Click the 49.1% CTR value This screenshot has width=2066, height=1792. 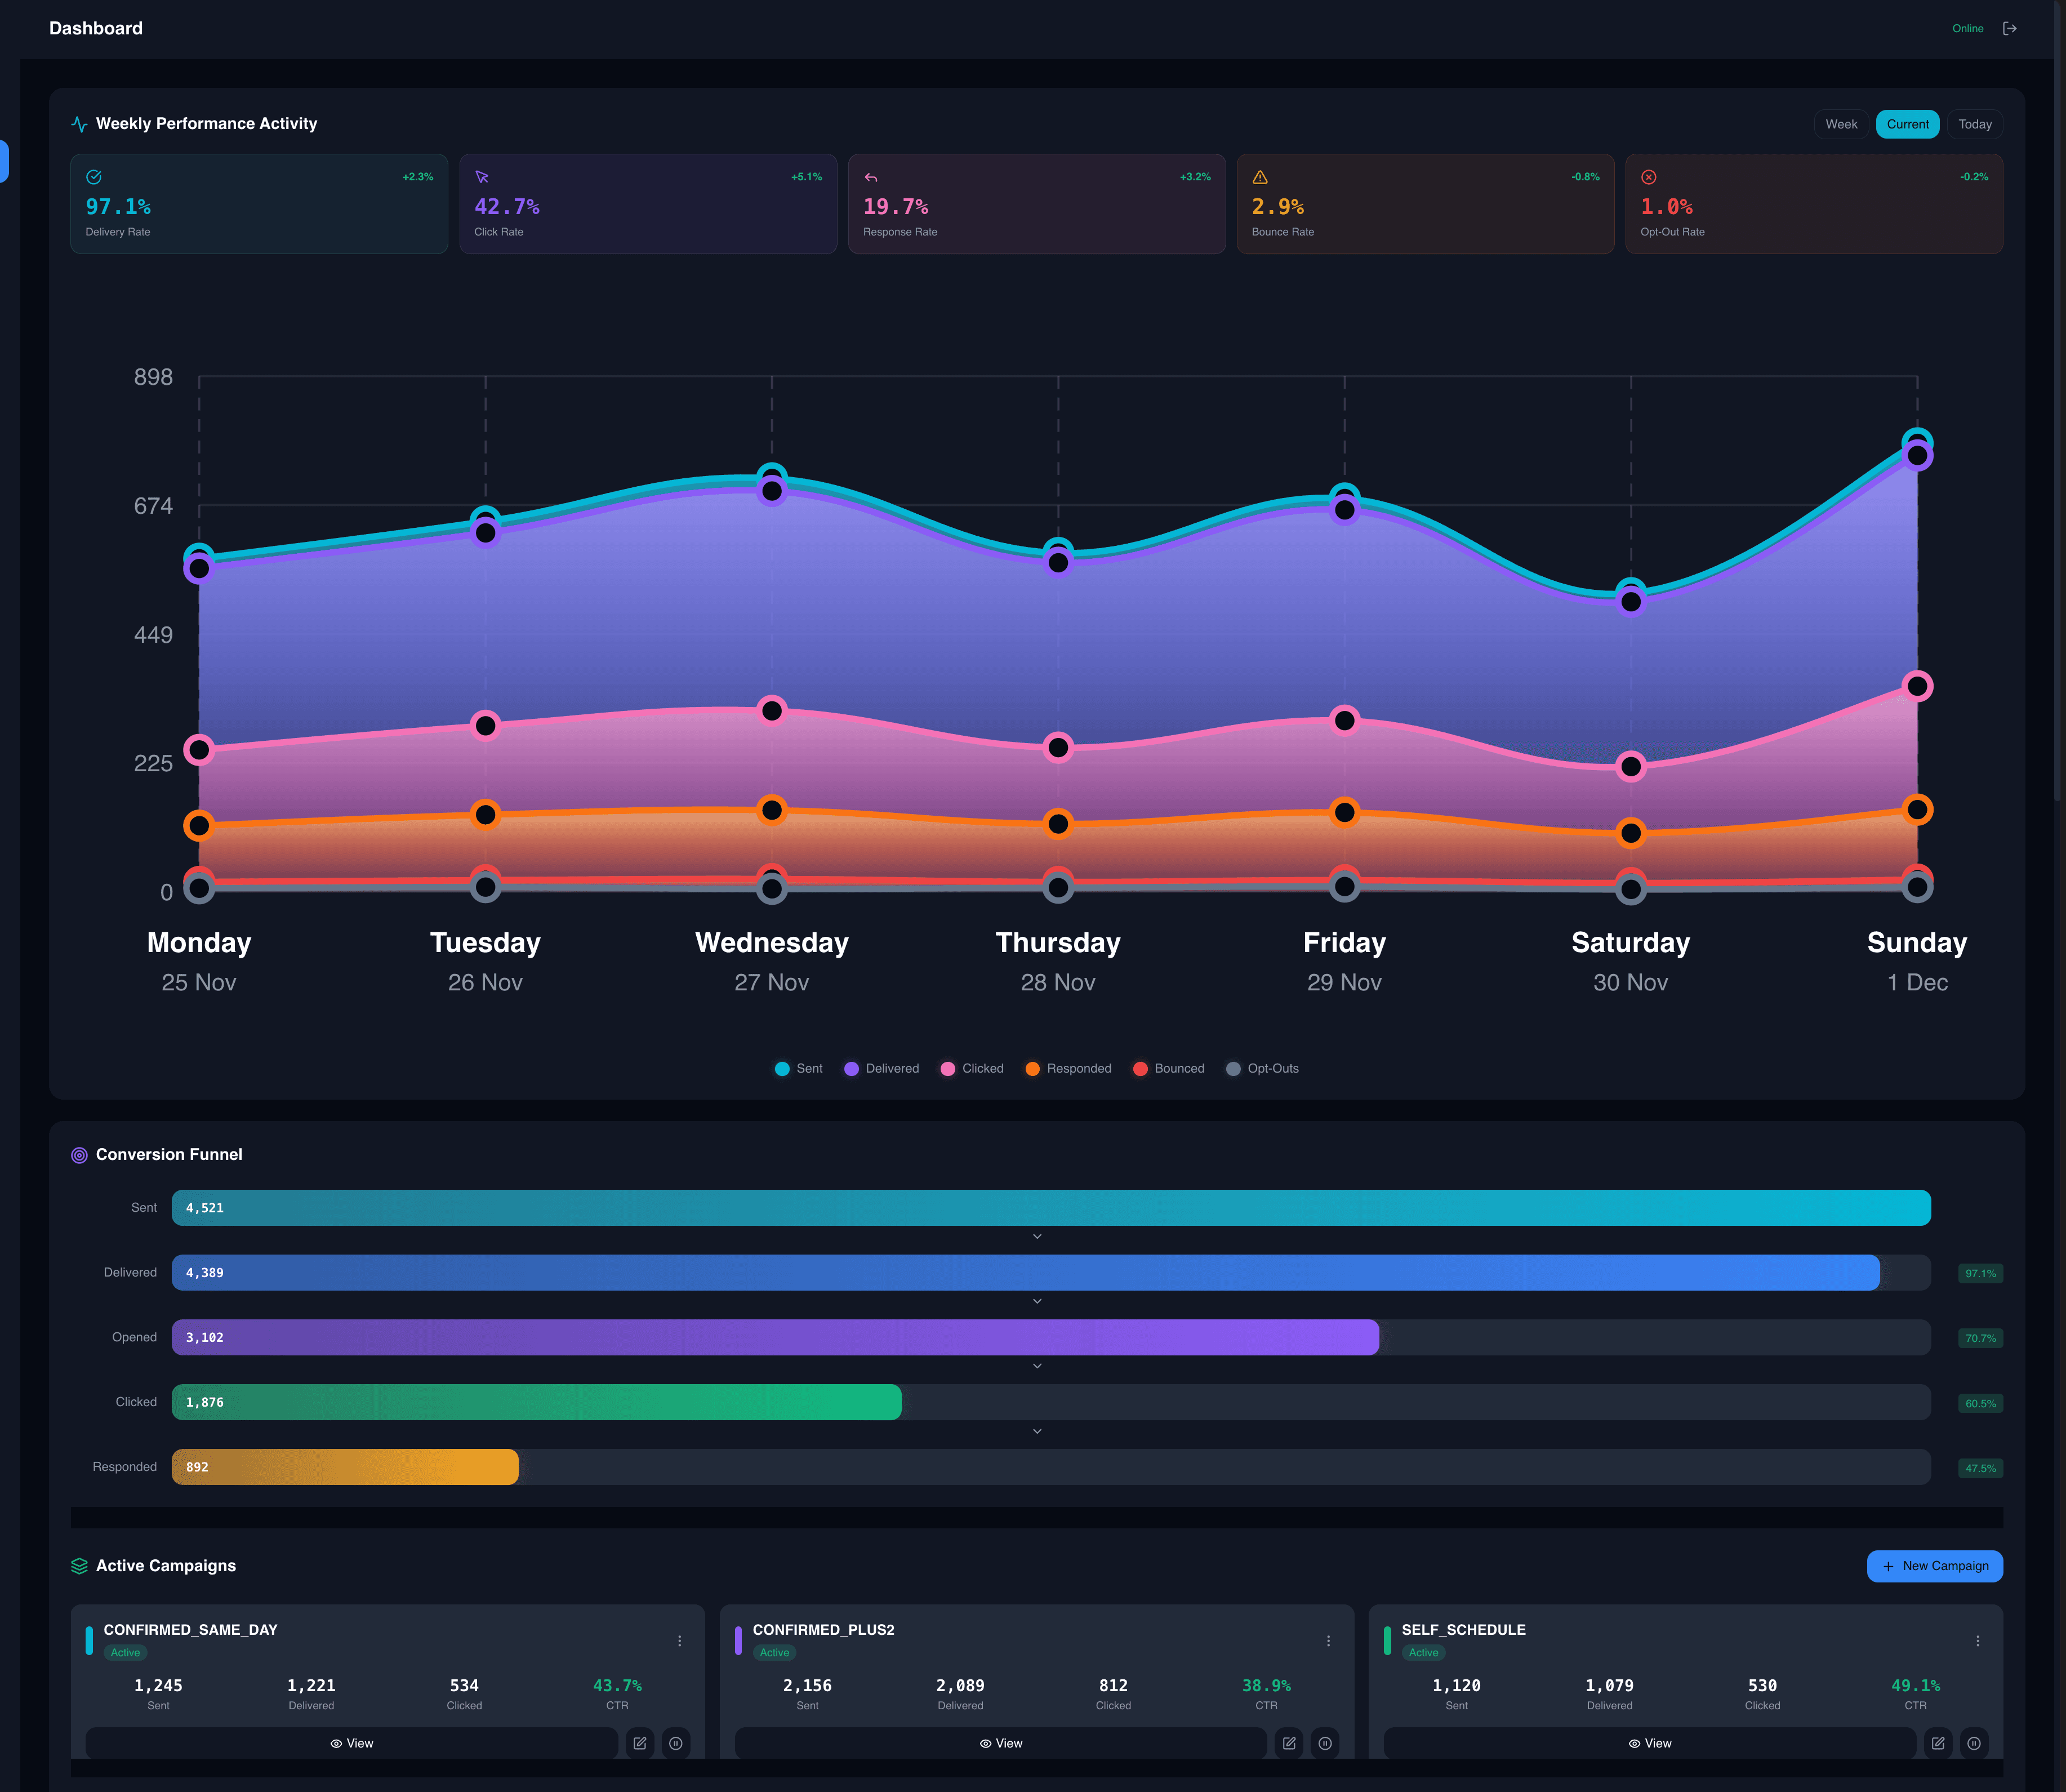click(x=1915, y=1686)
